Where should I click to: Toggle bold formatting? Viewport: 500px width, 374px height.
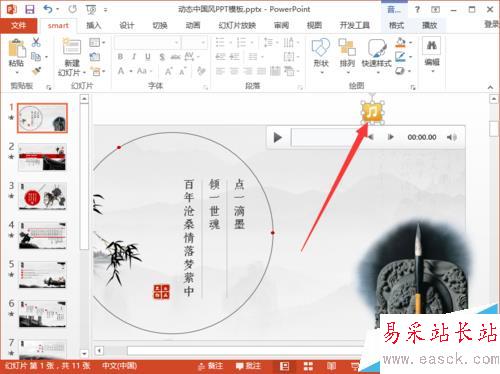[120, 57]
